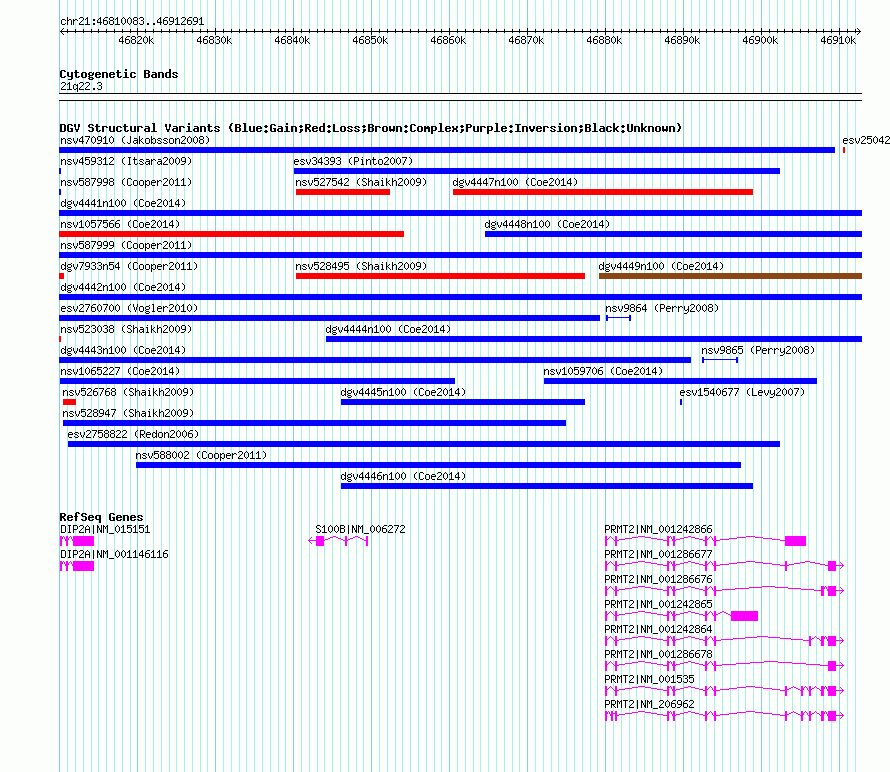Open the dgv4442n100 (Coe2014) label

[x=123, y=287]
